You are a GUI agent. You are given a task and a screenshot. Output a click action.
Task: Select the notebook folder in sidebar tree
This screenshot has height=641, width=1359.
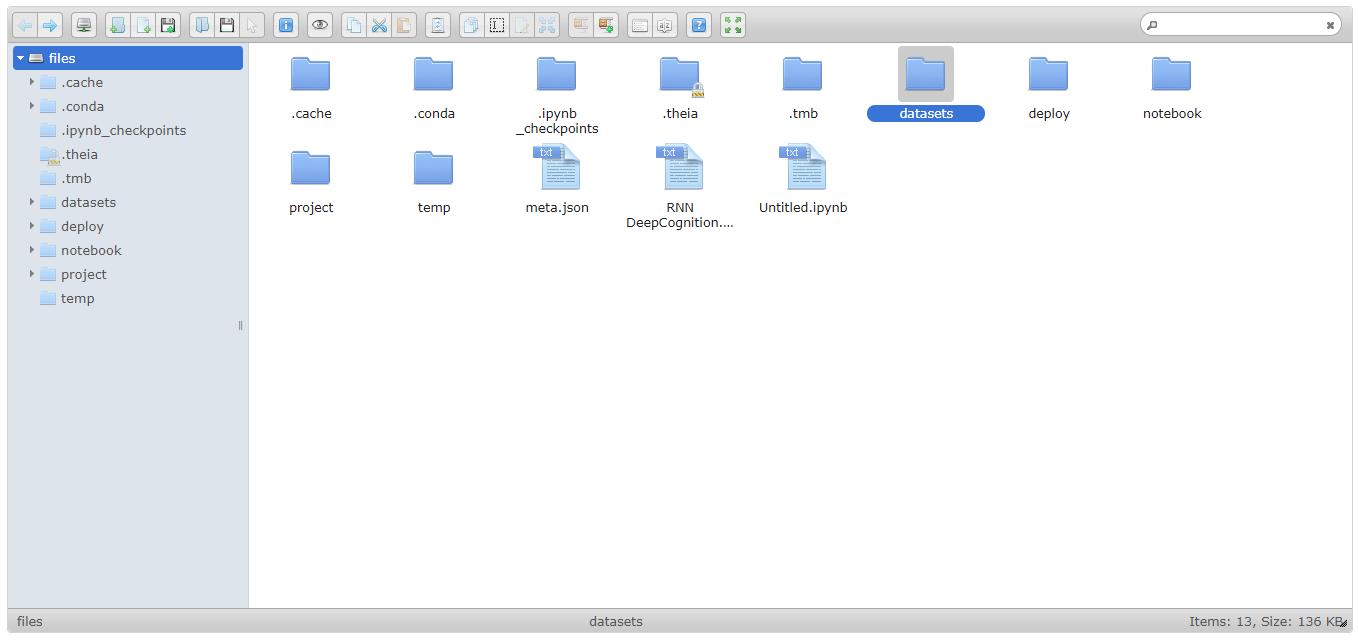click(x=91, y=250)
